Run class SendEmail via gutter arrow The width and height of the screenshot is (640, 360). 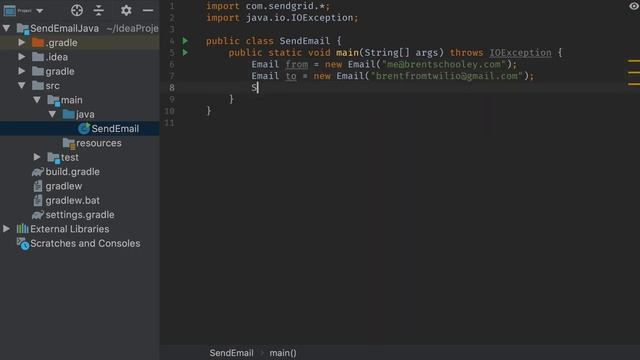185,40
